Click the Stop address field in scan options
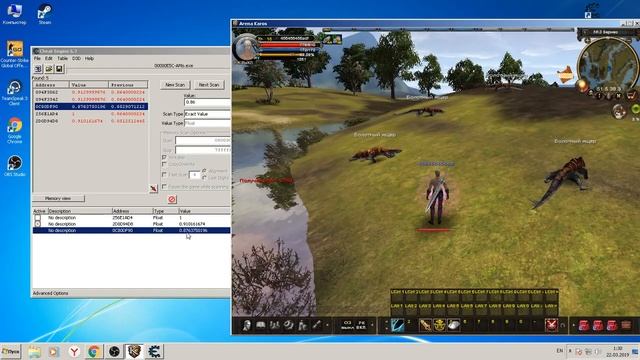Image resolution: width=640 pixels, height=360 pixels. click(203, 150)
